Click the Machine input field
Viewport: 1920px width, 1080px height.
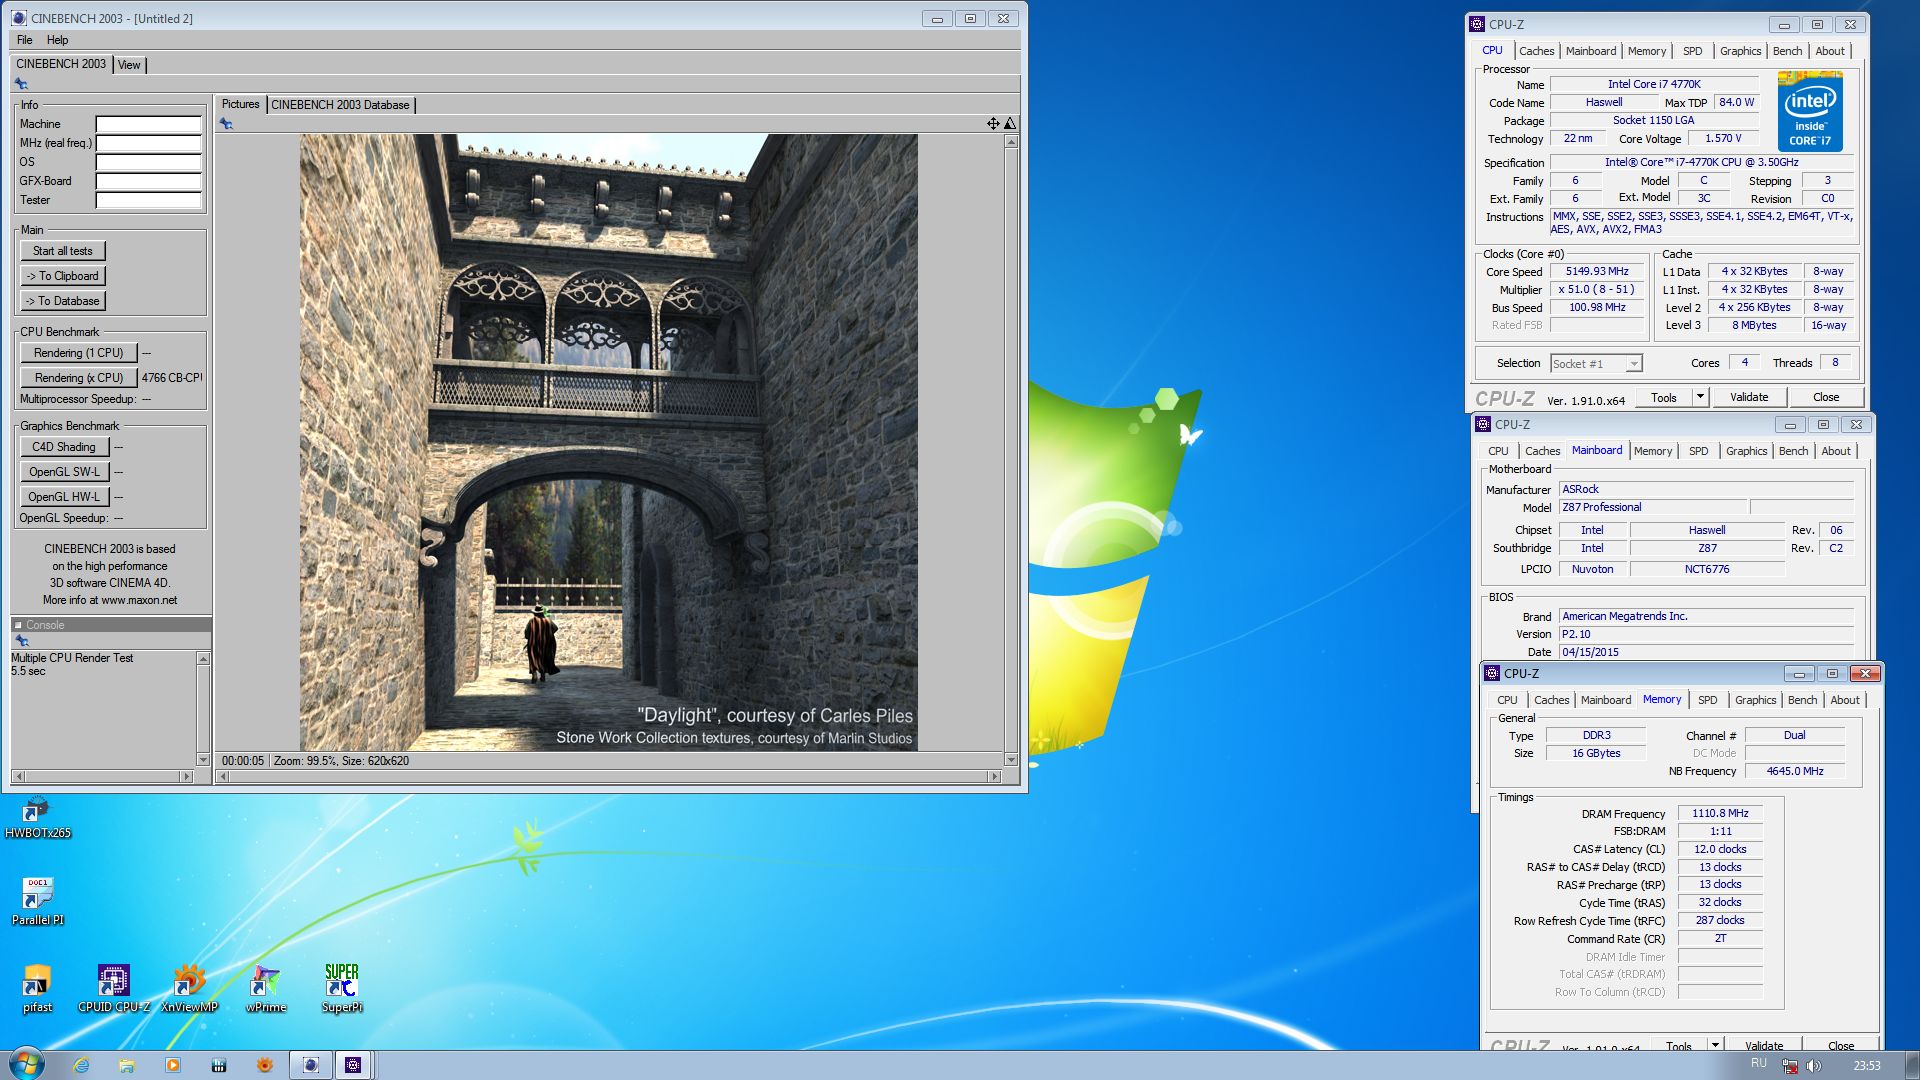[148, 124]
